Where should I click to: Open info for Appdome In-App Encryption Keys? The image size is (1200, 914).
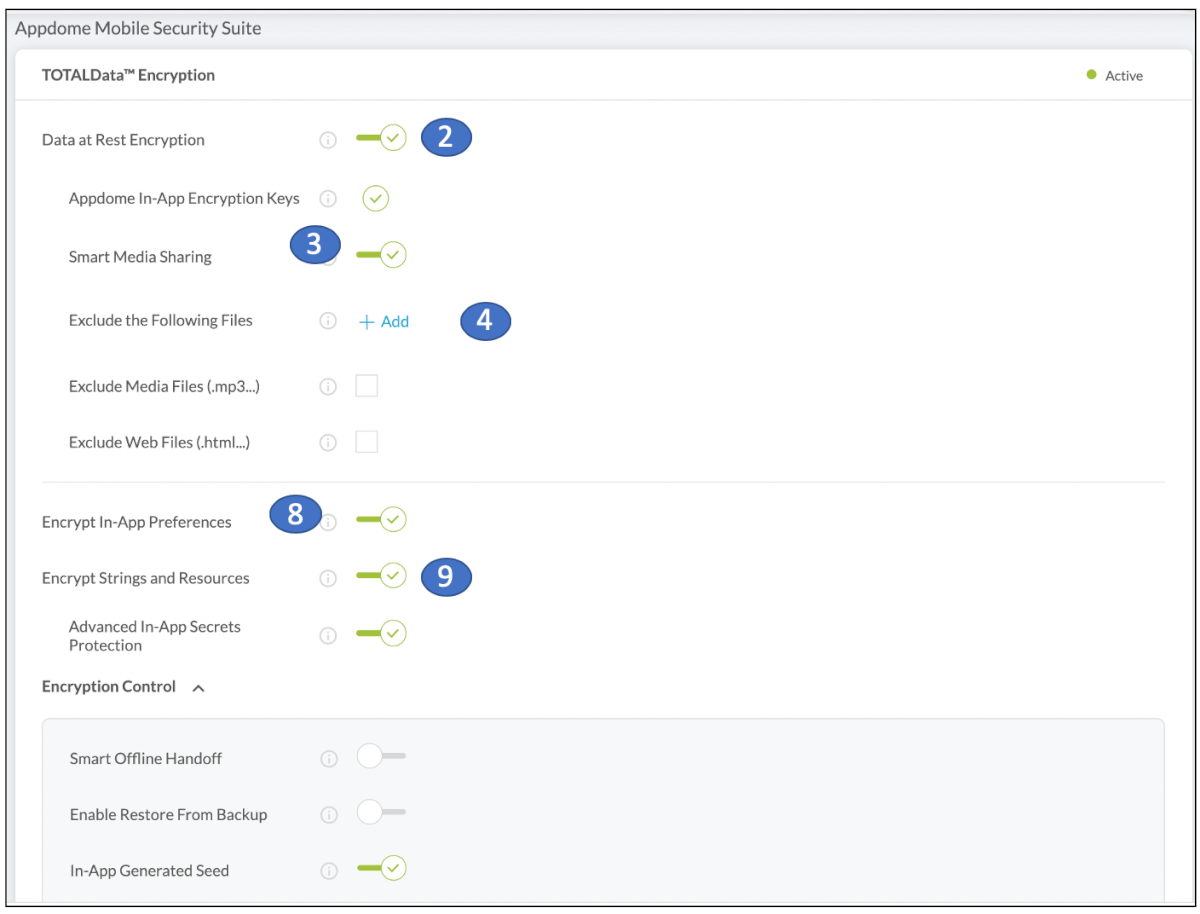[x=328, y=198]
